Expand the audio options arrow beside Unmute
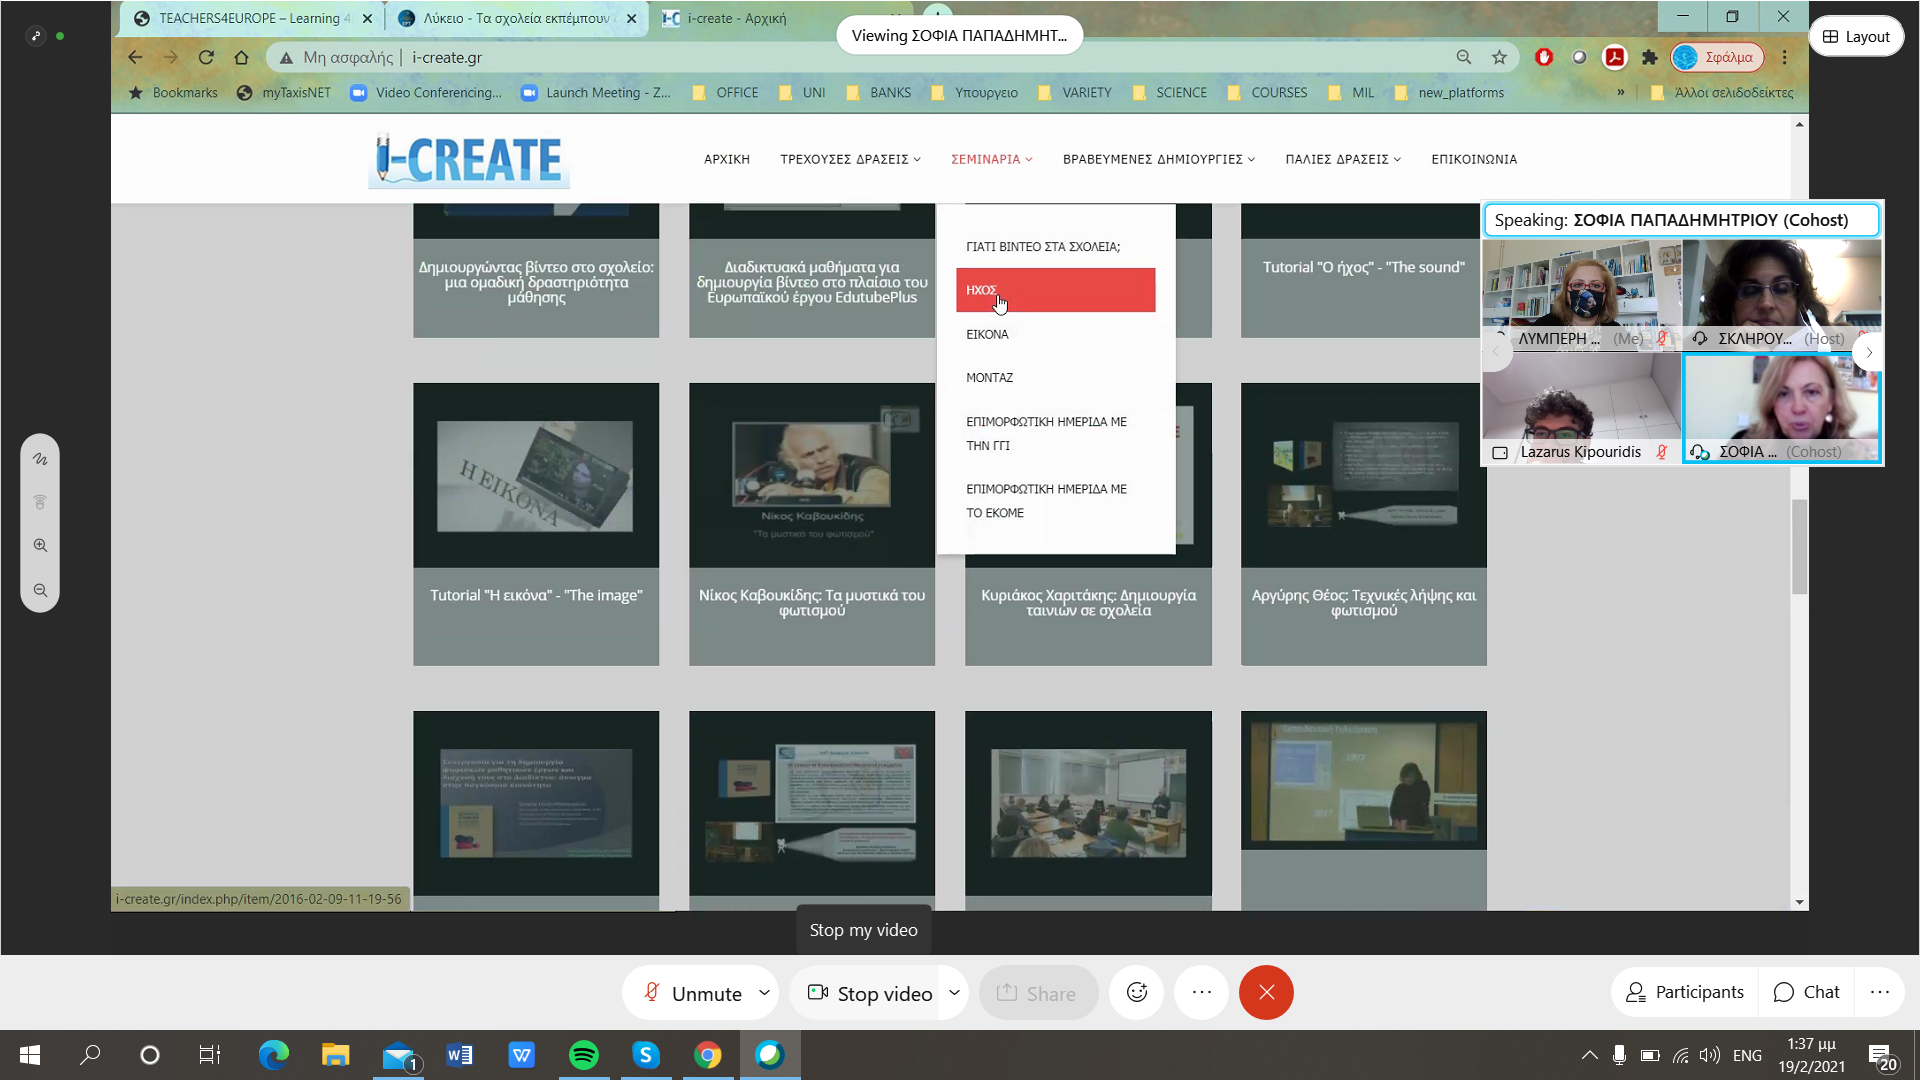1920x1080 pixels. [x=764, y=993]
